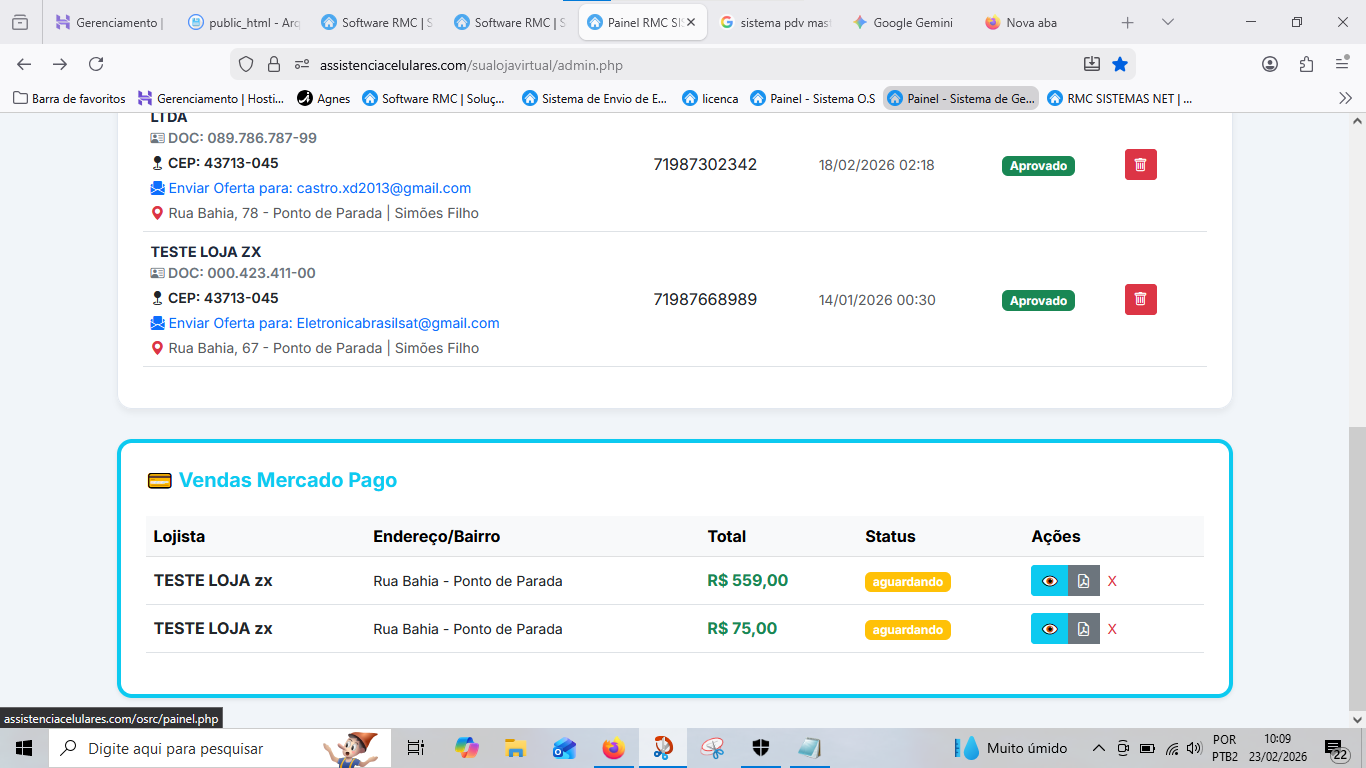View the R$ 559,00 sale details
The width and height of the screenshot is (1366, 768).
[1049, 581]
